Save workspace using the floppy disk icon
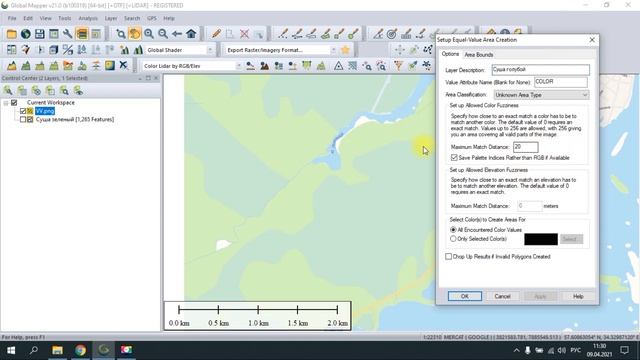 coord(40,34)
